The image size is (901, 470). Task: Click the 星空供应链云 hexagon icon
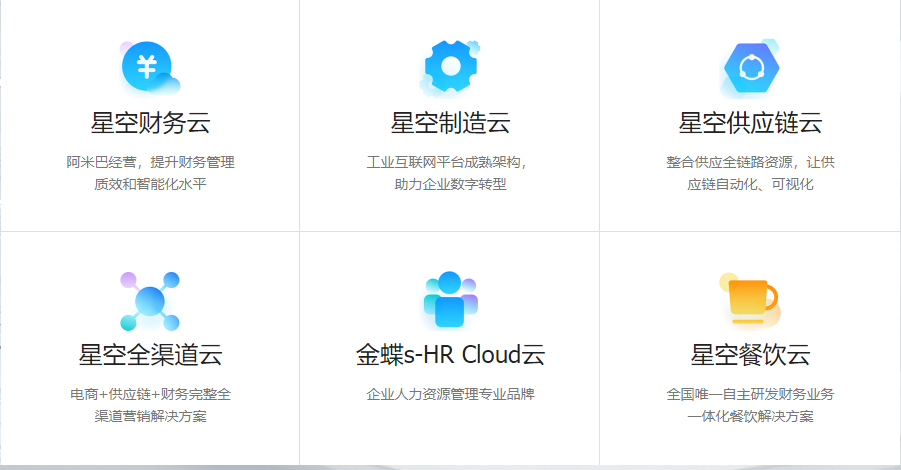pos(750,68)
